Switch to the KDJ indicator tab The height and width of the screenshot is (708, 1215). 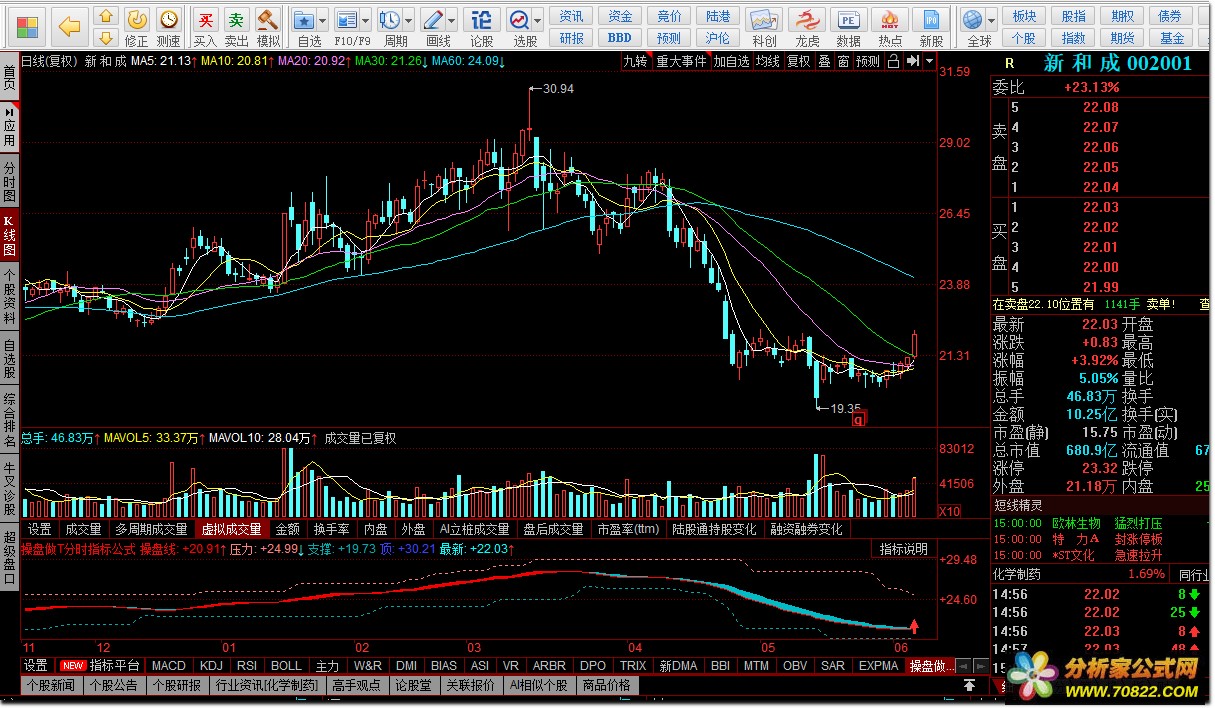211,665
